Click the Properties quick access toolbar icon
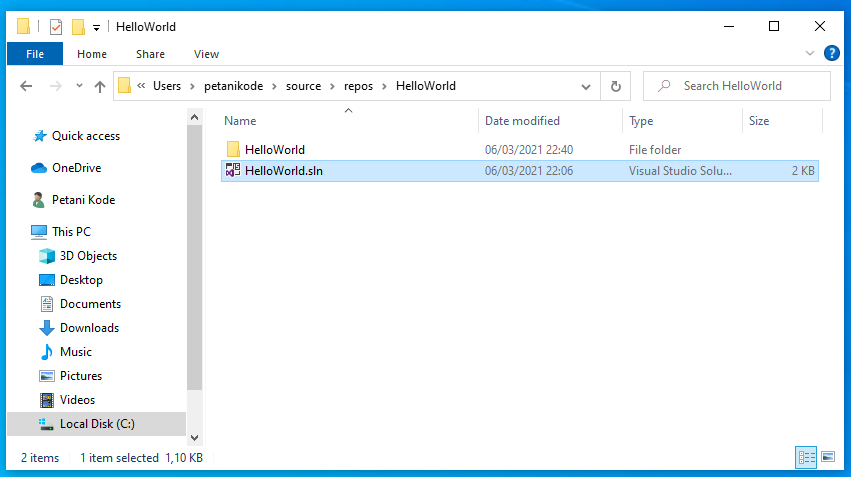The width and height of the screenshot is (851, 477). [x=56, y=27]
